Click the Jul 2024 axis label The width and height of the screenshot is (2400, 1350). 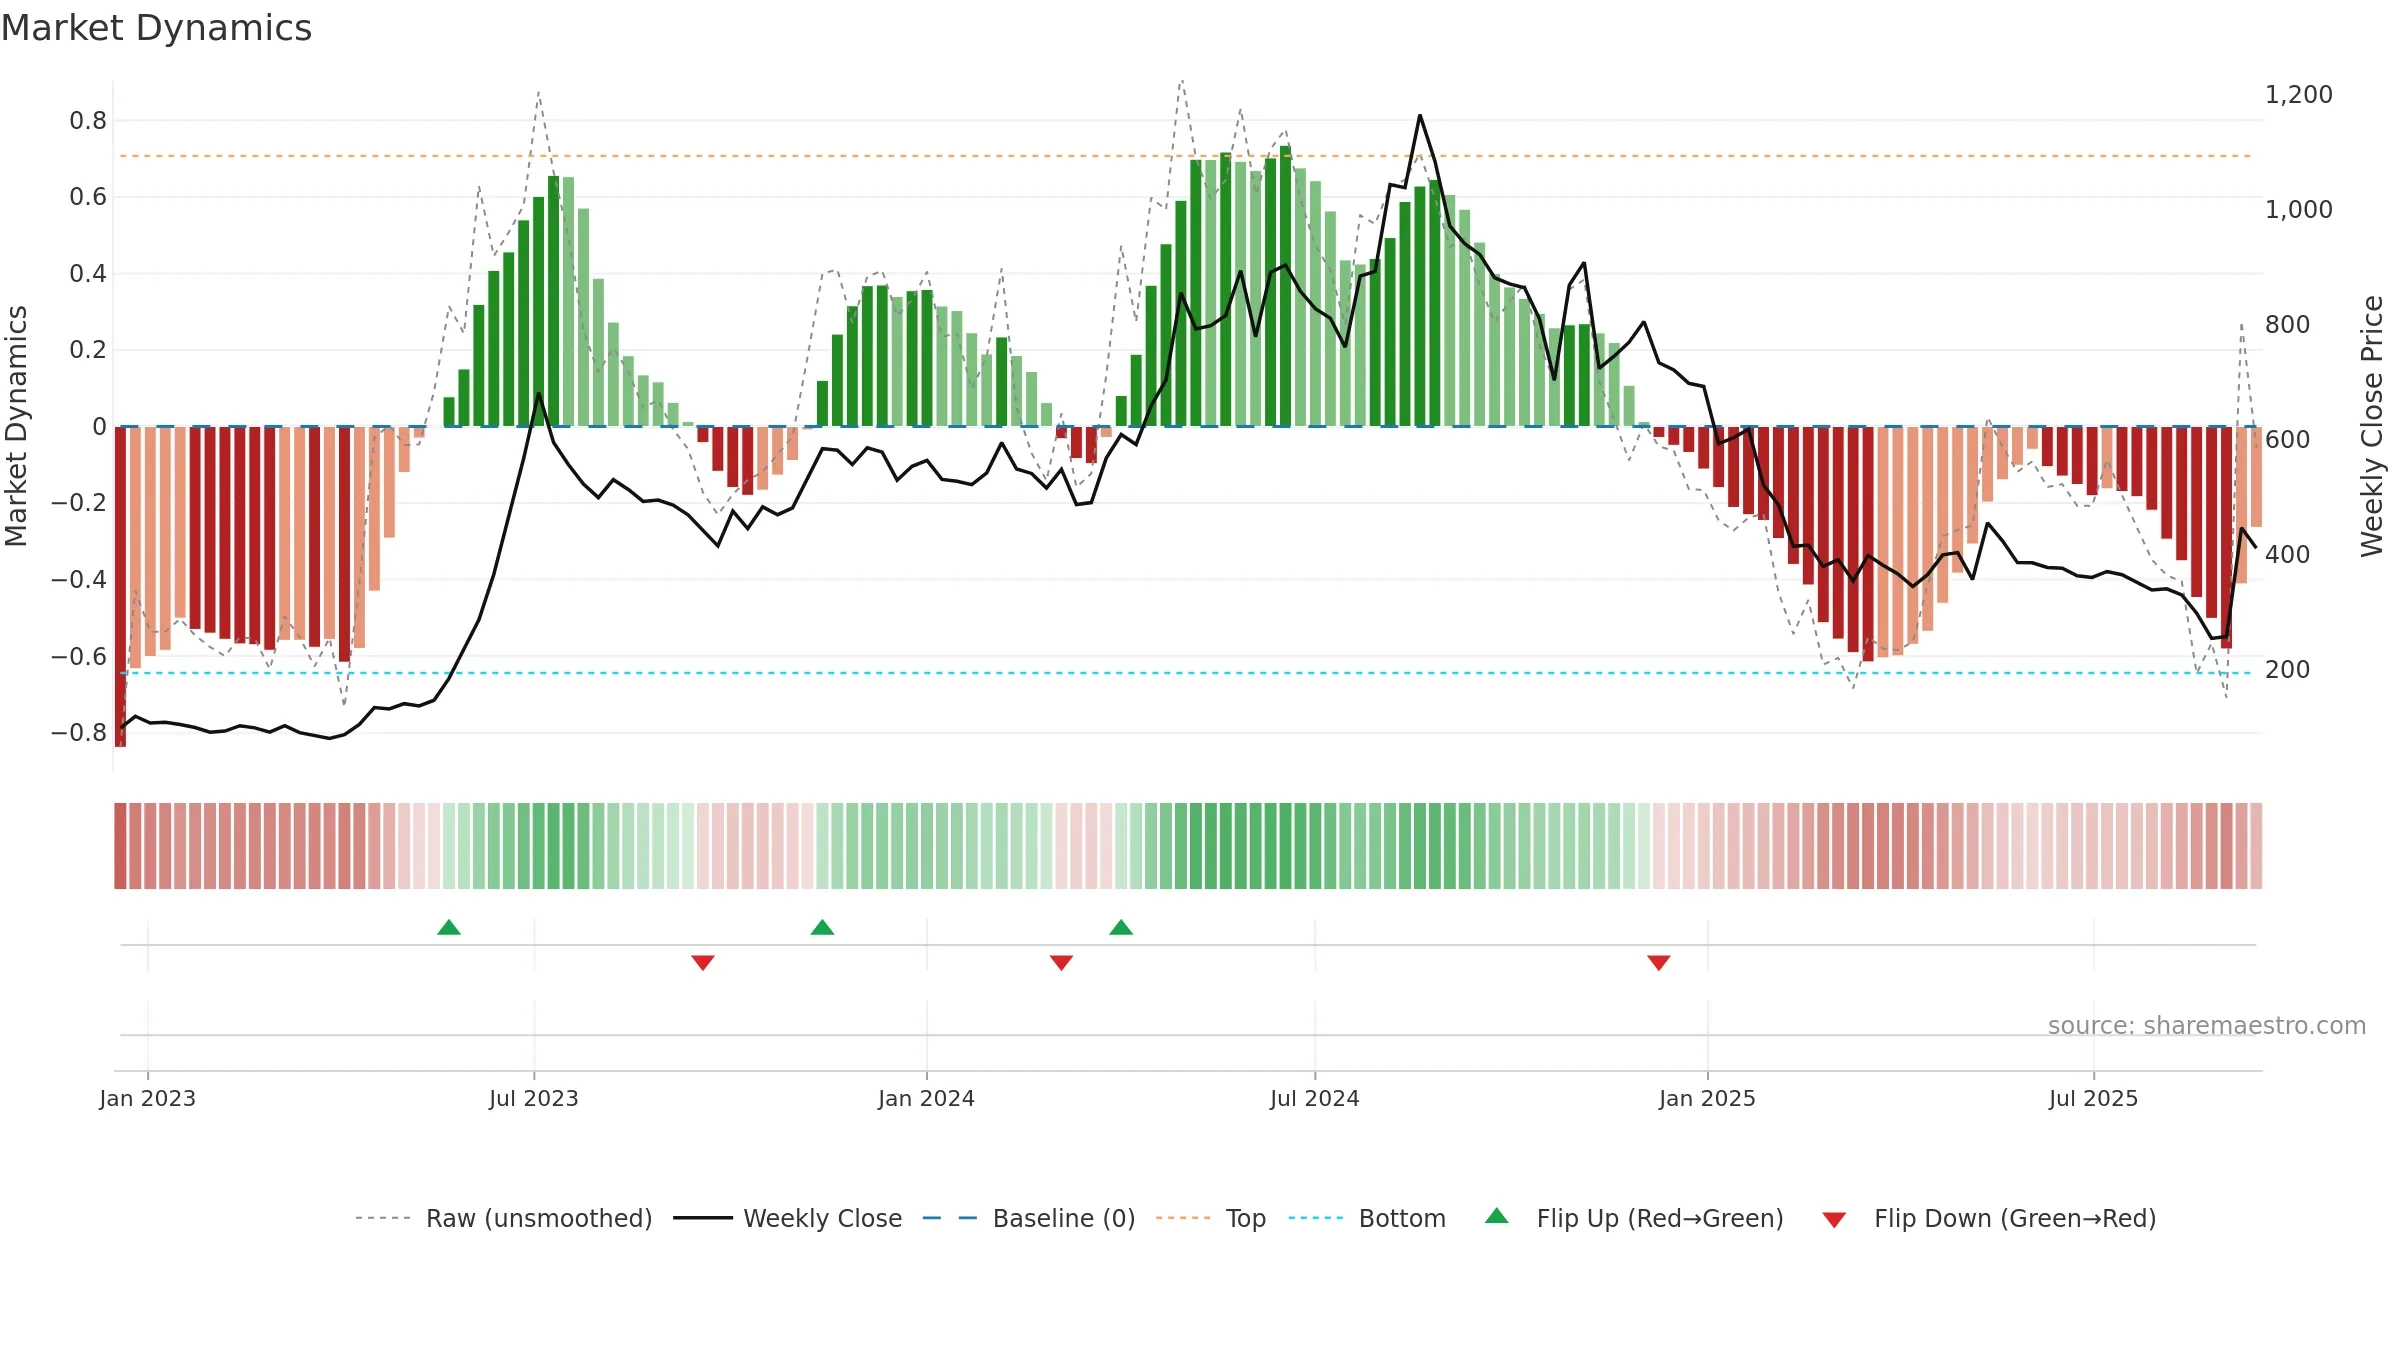click(1315, 1098)
